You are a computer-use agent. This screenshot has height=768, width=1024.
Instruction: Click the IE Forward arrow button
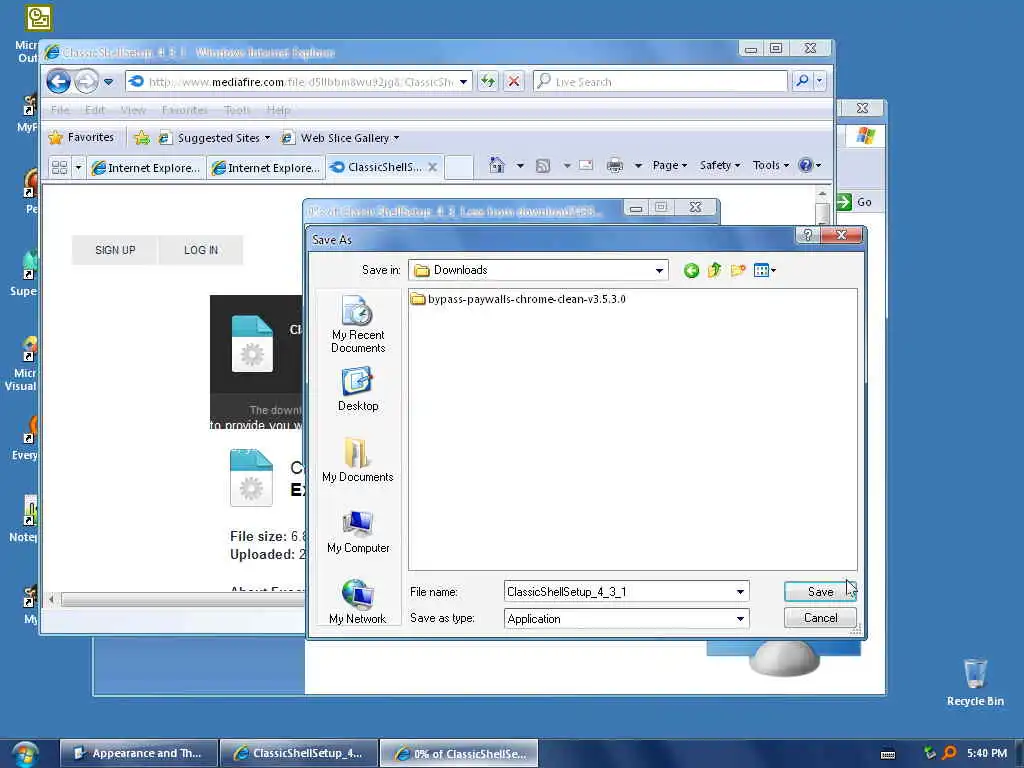(86, 82)
